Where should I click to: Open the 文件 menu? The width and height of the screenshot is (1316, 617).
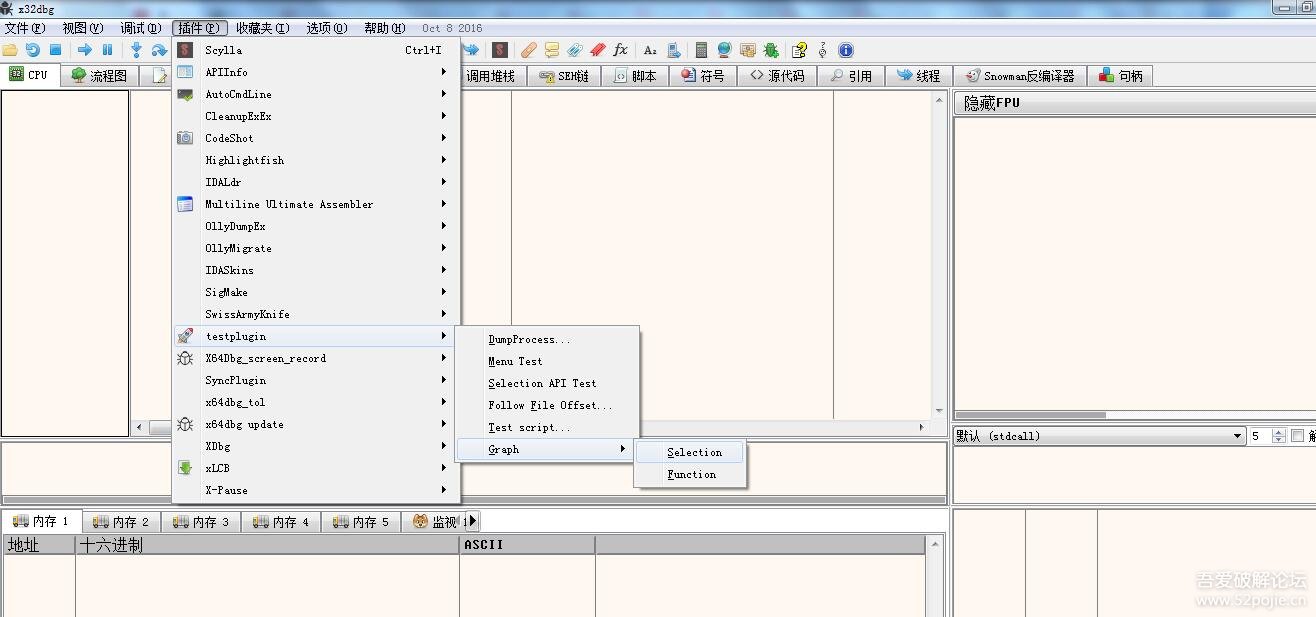click(25, 28)
